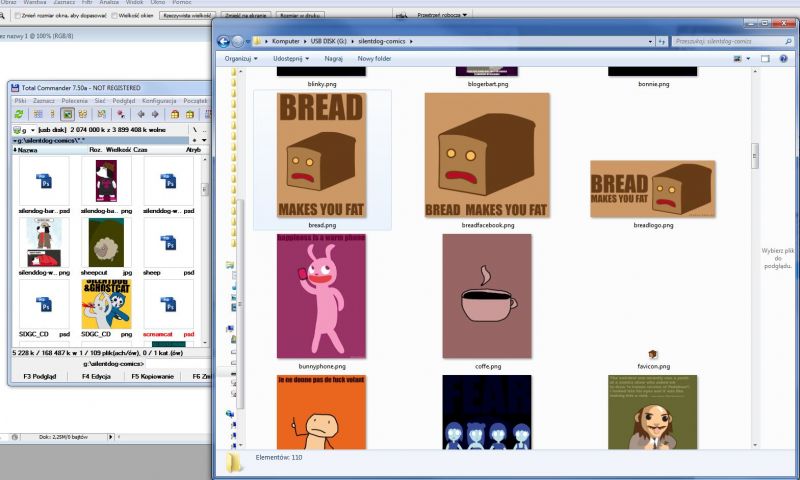Click 'F5 Kopiowanie' button in Total Commander
800x480 pixels.
[153, 376]
